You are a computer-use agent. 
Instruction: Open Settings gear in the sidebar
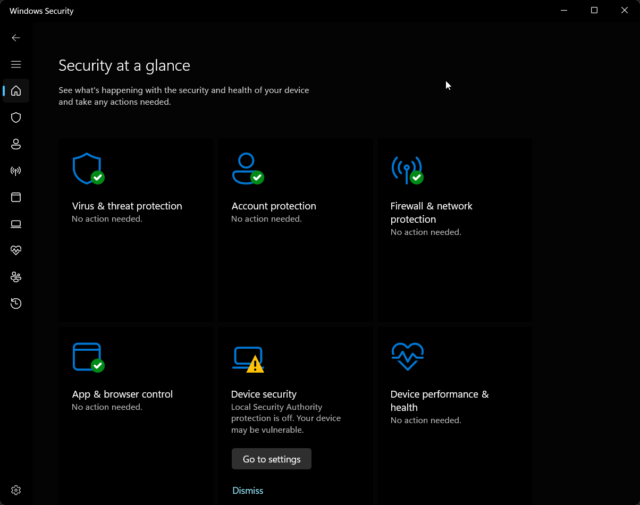[16, 490]
